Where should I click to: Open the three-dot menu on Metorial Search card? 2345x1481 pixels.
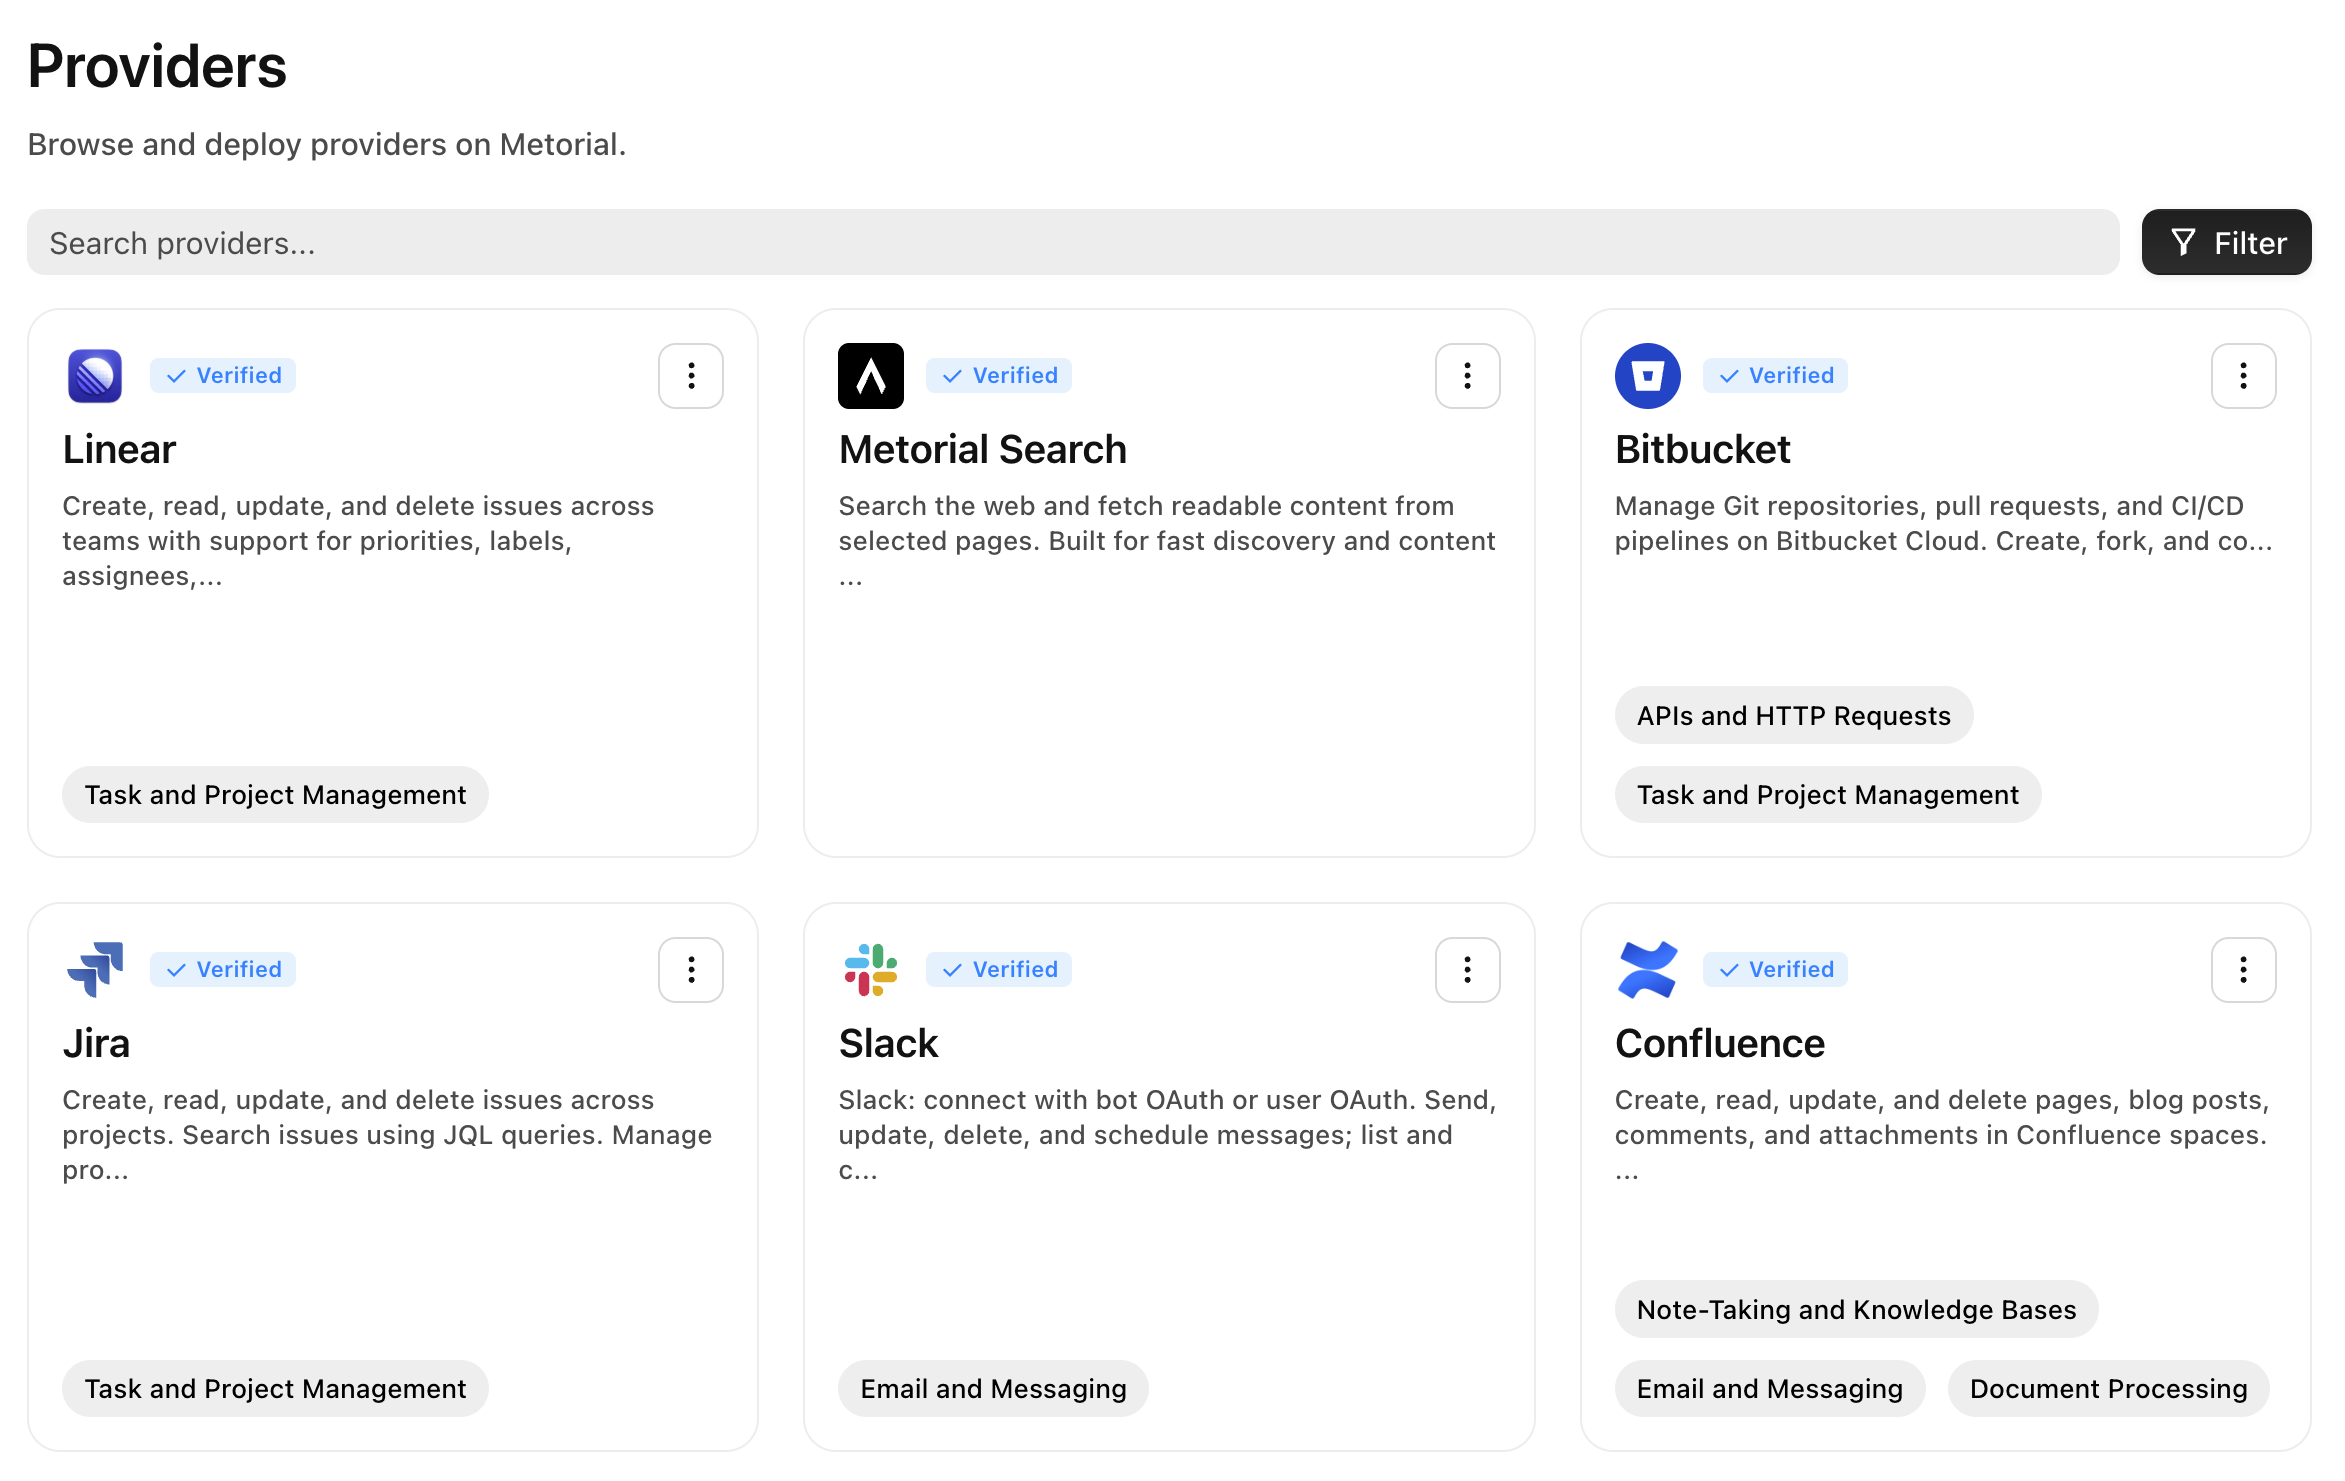pyautogui.click(x=1467, y=376)
